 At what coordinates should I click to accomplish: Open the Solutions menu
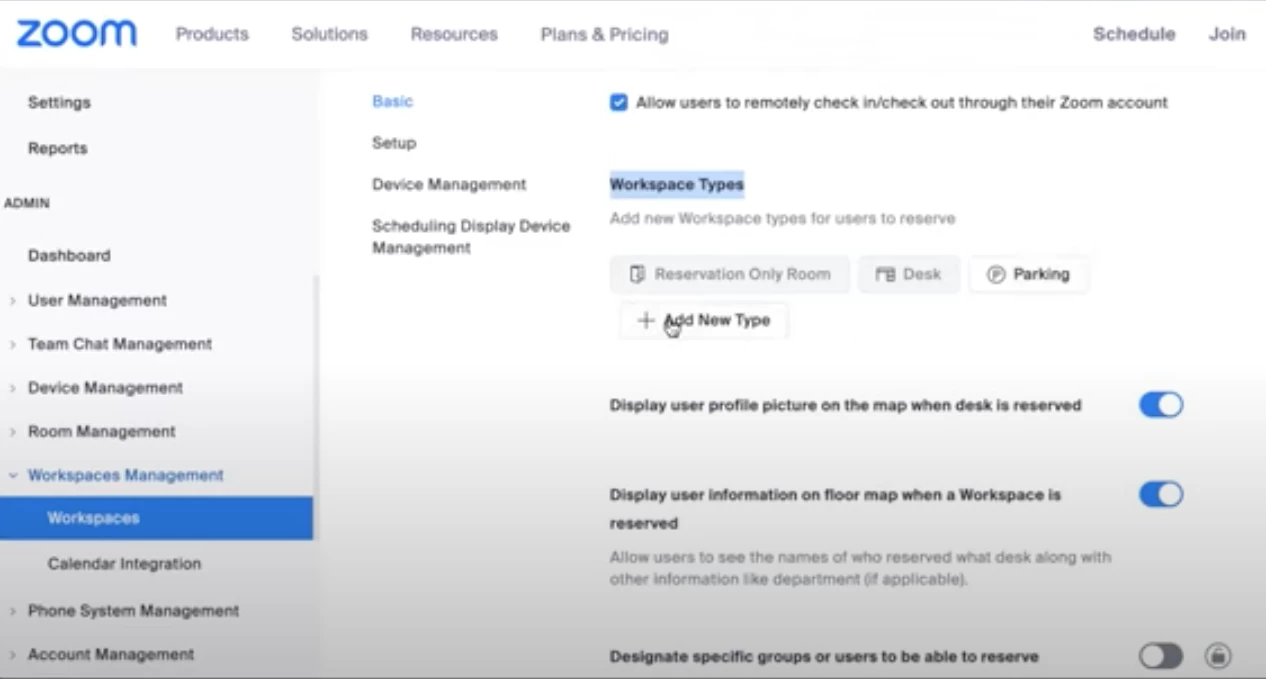click(329, 34)
